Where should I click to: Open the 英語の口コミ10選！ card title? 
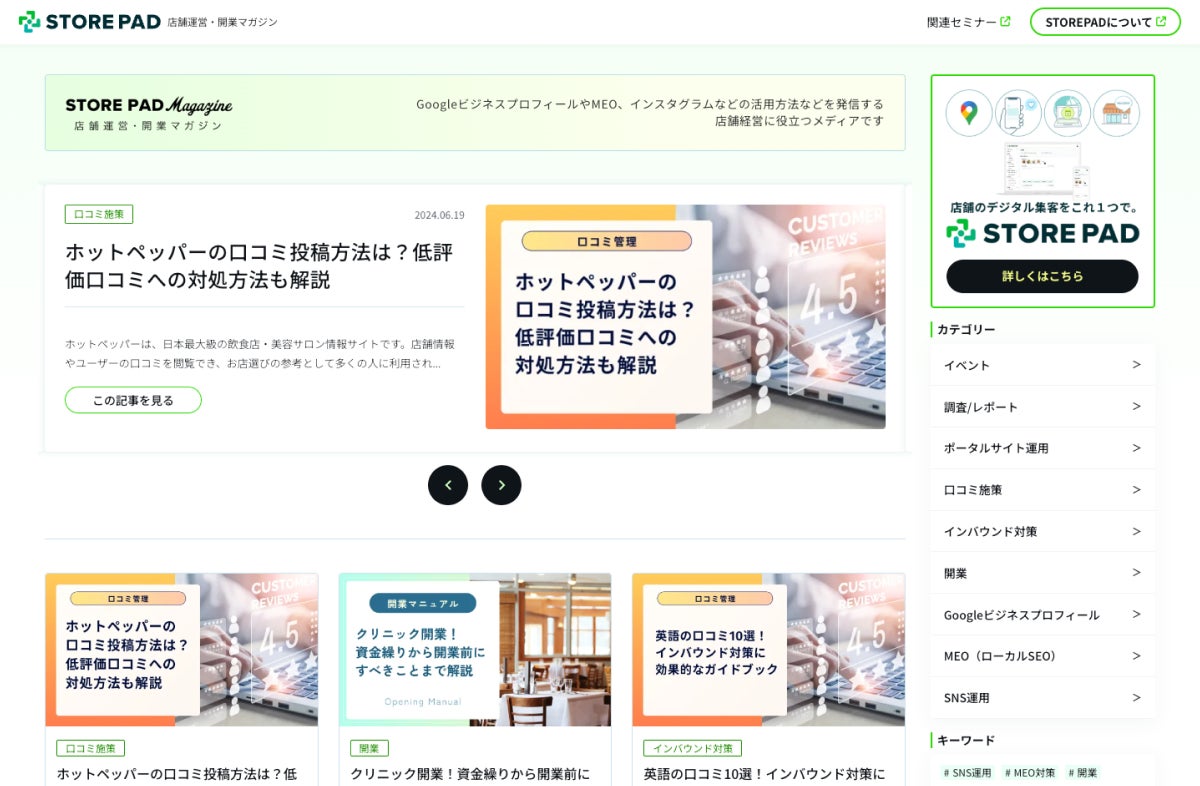pos(764,774)
